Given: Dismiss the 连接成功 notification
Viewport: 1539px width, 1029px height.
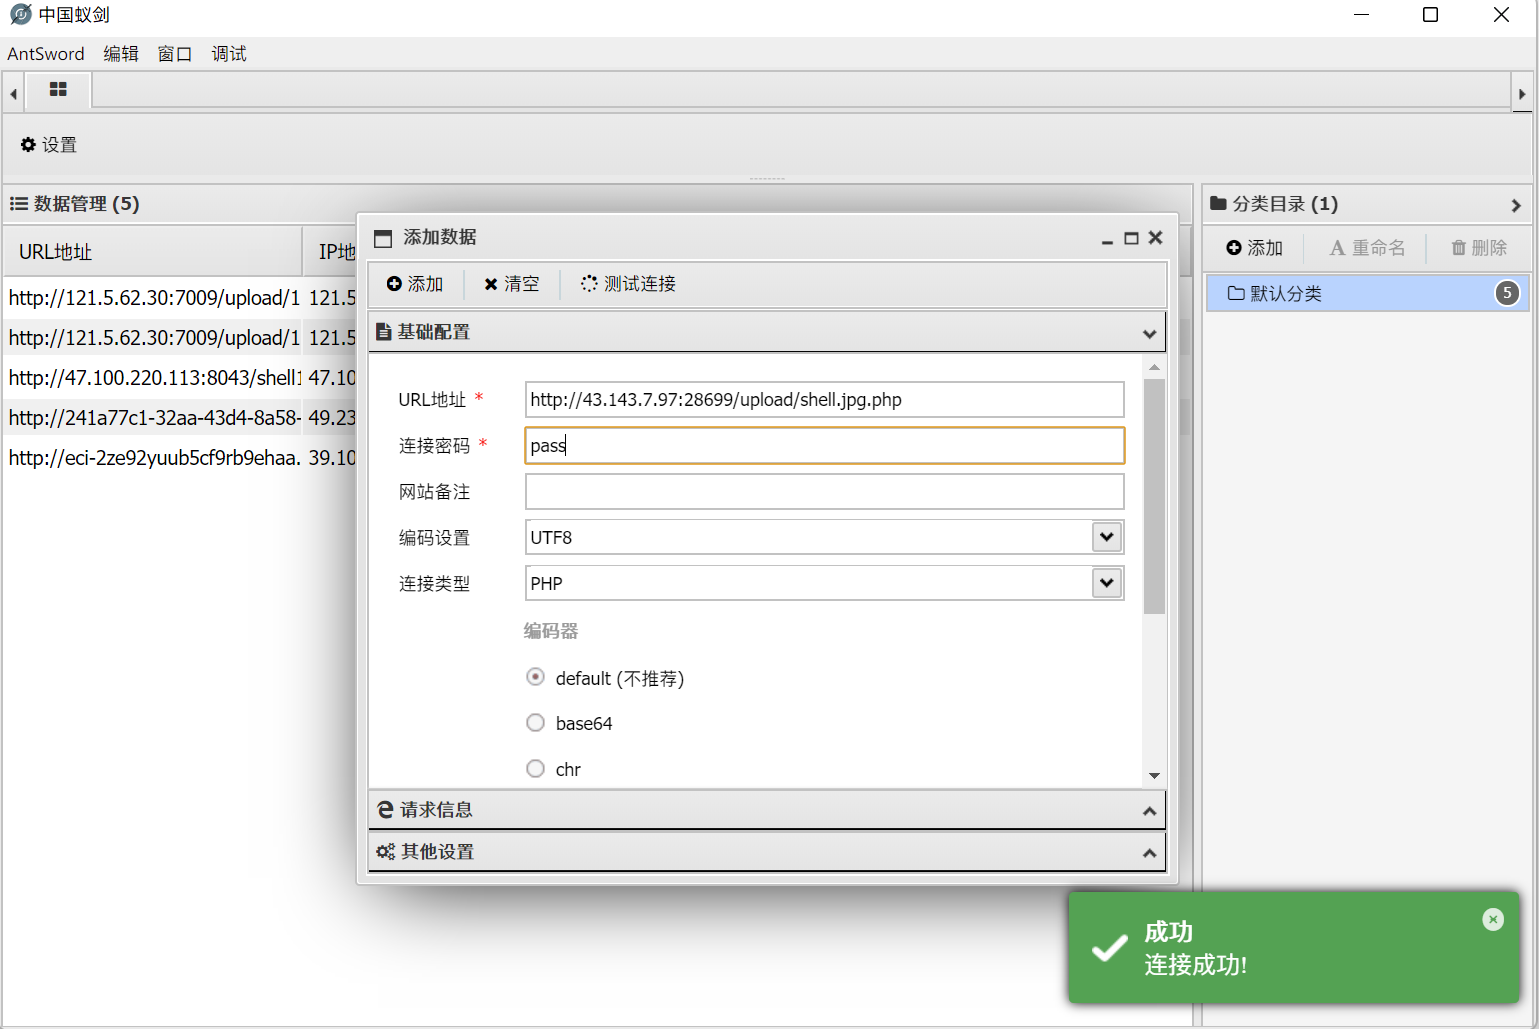Looking at the screenshot, I should coord(1493,919).
